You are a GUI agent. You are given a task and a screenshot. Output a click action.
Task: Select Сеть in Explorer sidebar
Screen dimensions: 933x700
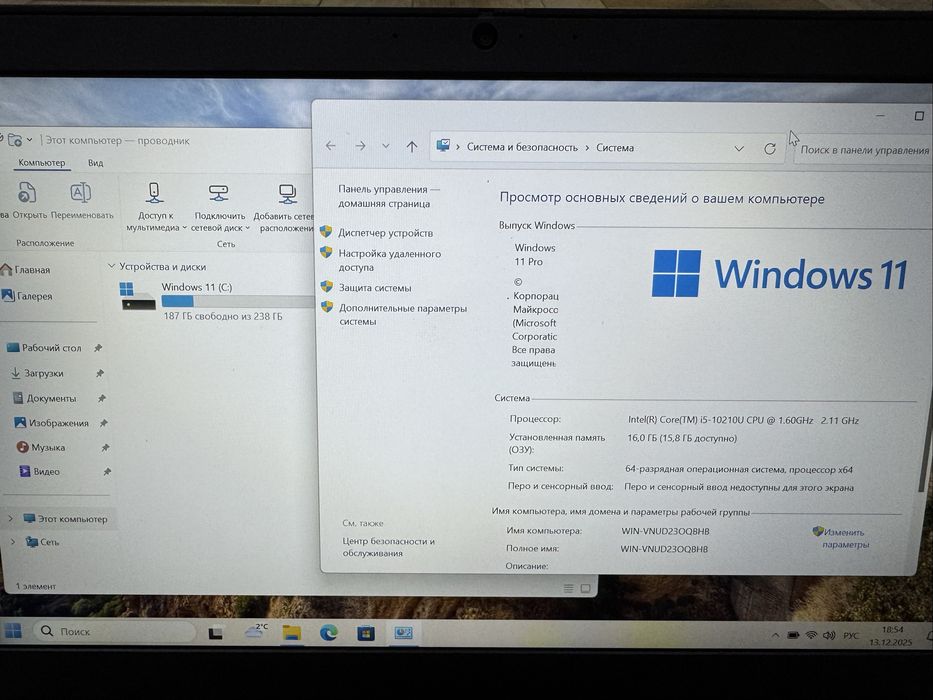[x=42, y=542]
